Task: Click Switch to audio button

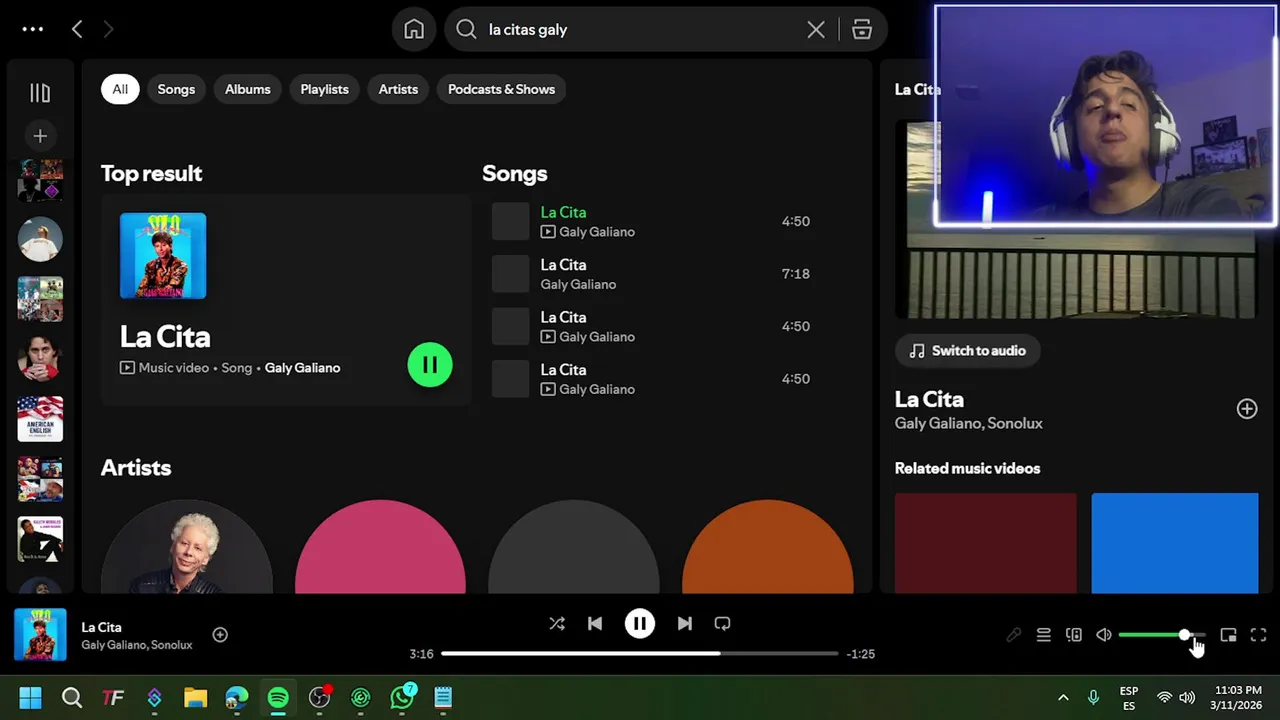Action: [967, 351]
